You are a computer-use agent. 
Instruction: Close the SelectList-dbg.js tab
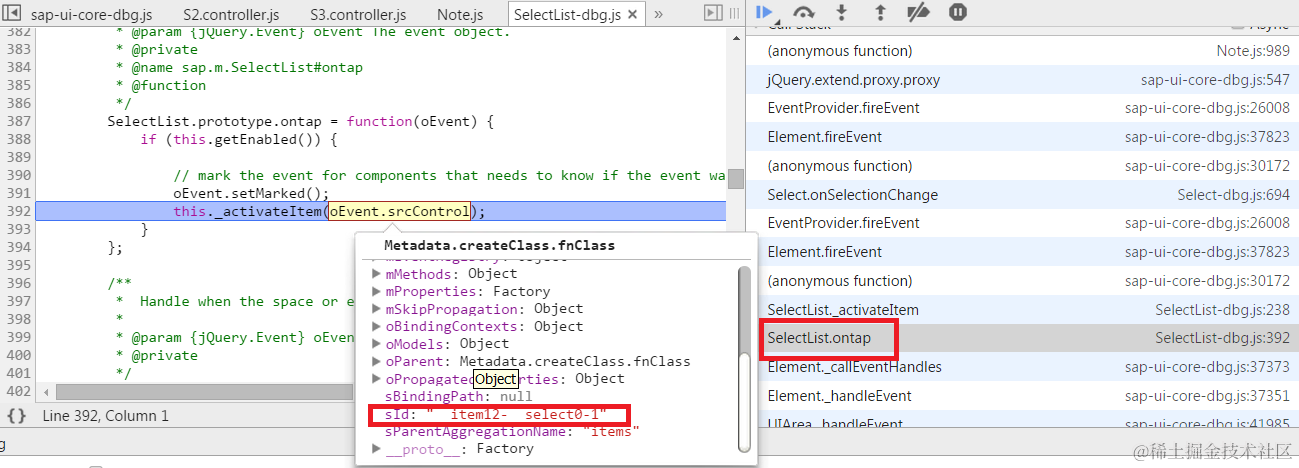tap(633, 15)
